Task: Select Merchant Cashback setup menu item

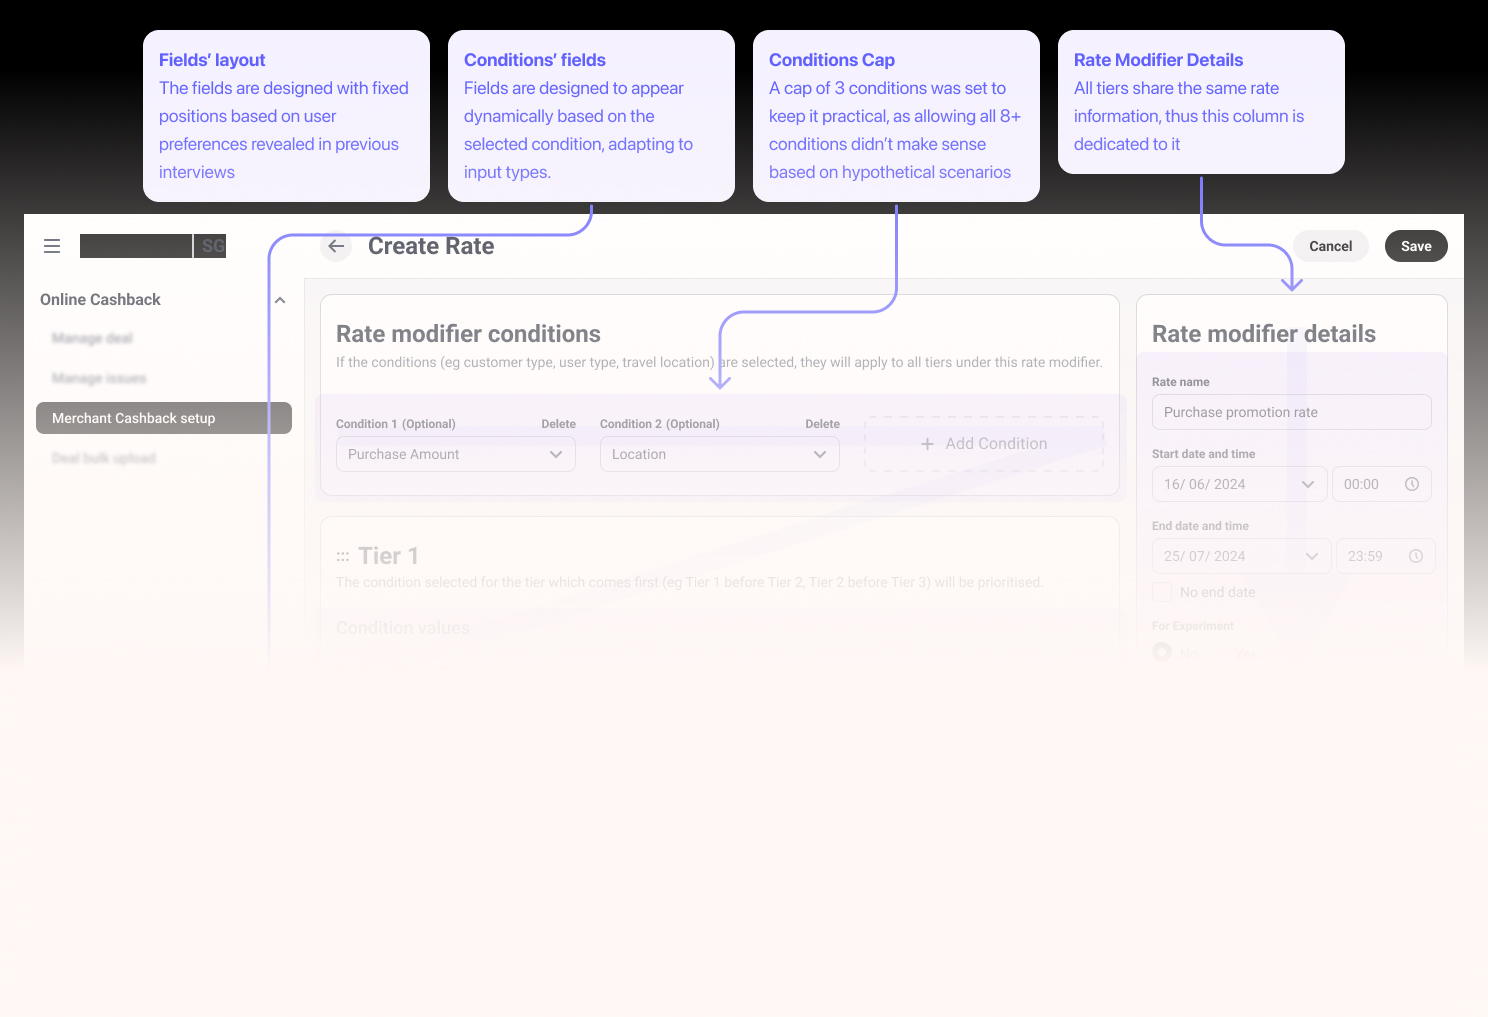Action: tap(164, 418)
